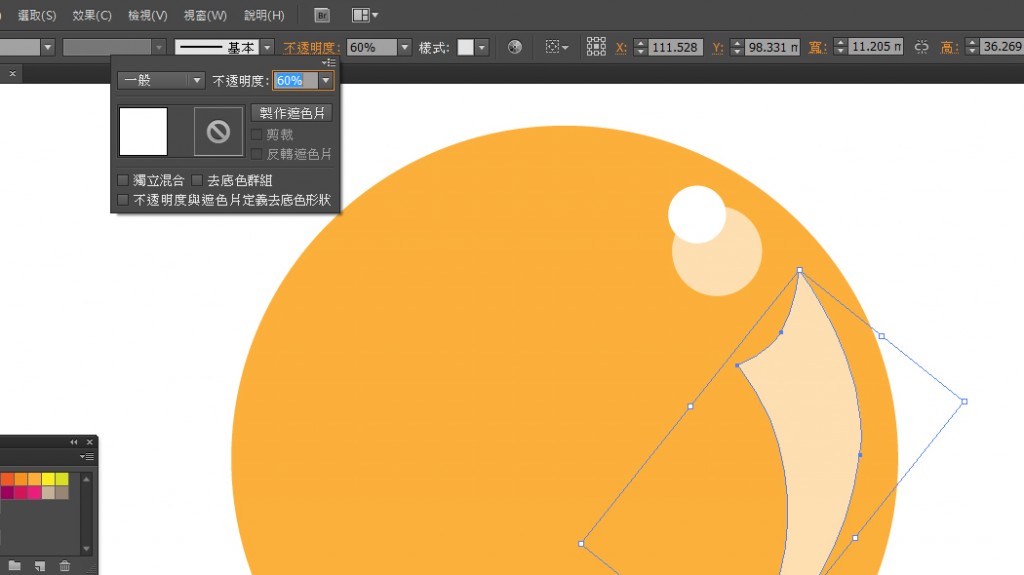Click the panel opacity field showing 60%
Screen dimensions: 1024x575
coord(296,80)
